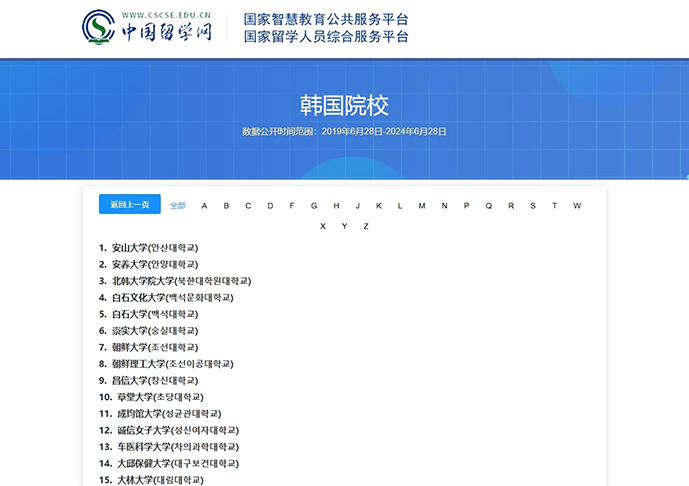Screen dimensions: 689x486
Task: Filter schools by letter G
Action: click(x=314, y=206)
